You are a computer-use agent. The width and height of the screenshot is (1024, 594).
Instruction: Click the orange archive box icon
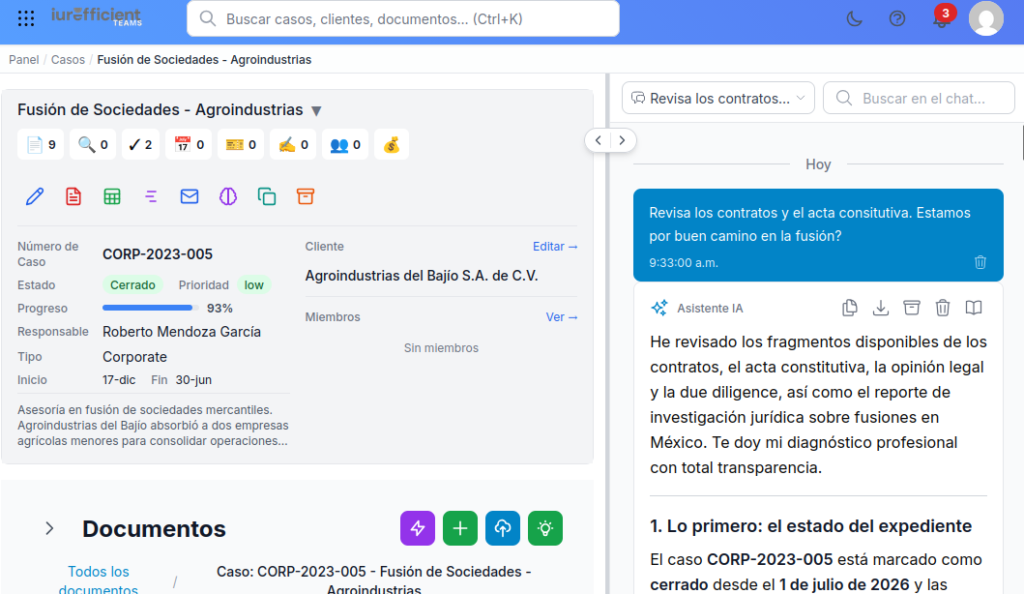click(x=305, y=196)
